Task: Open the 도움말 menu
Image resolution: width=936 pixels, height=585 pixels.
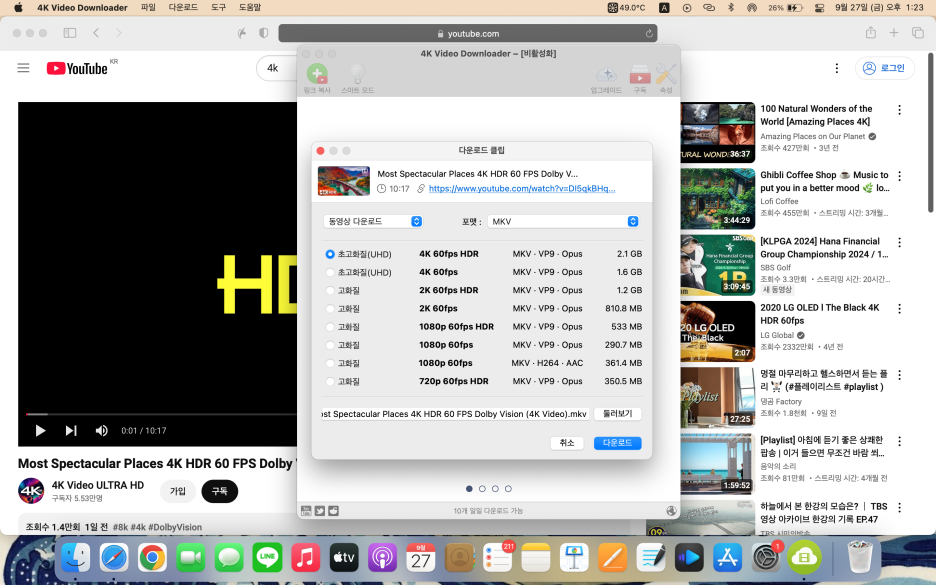Action: pos(250,7)
